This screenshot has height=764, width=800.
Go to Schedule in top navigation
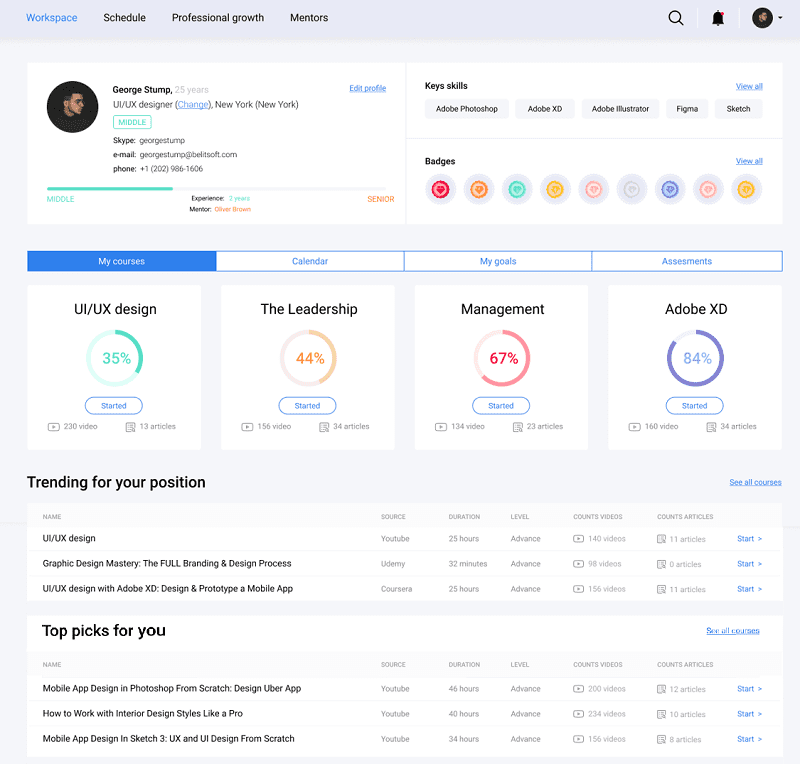[124, 17]
